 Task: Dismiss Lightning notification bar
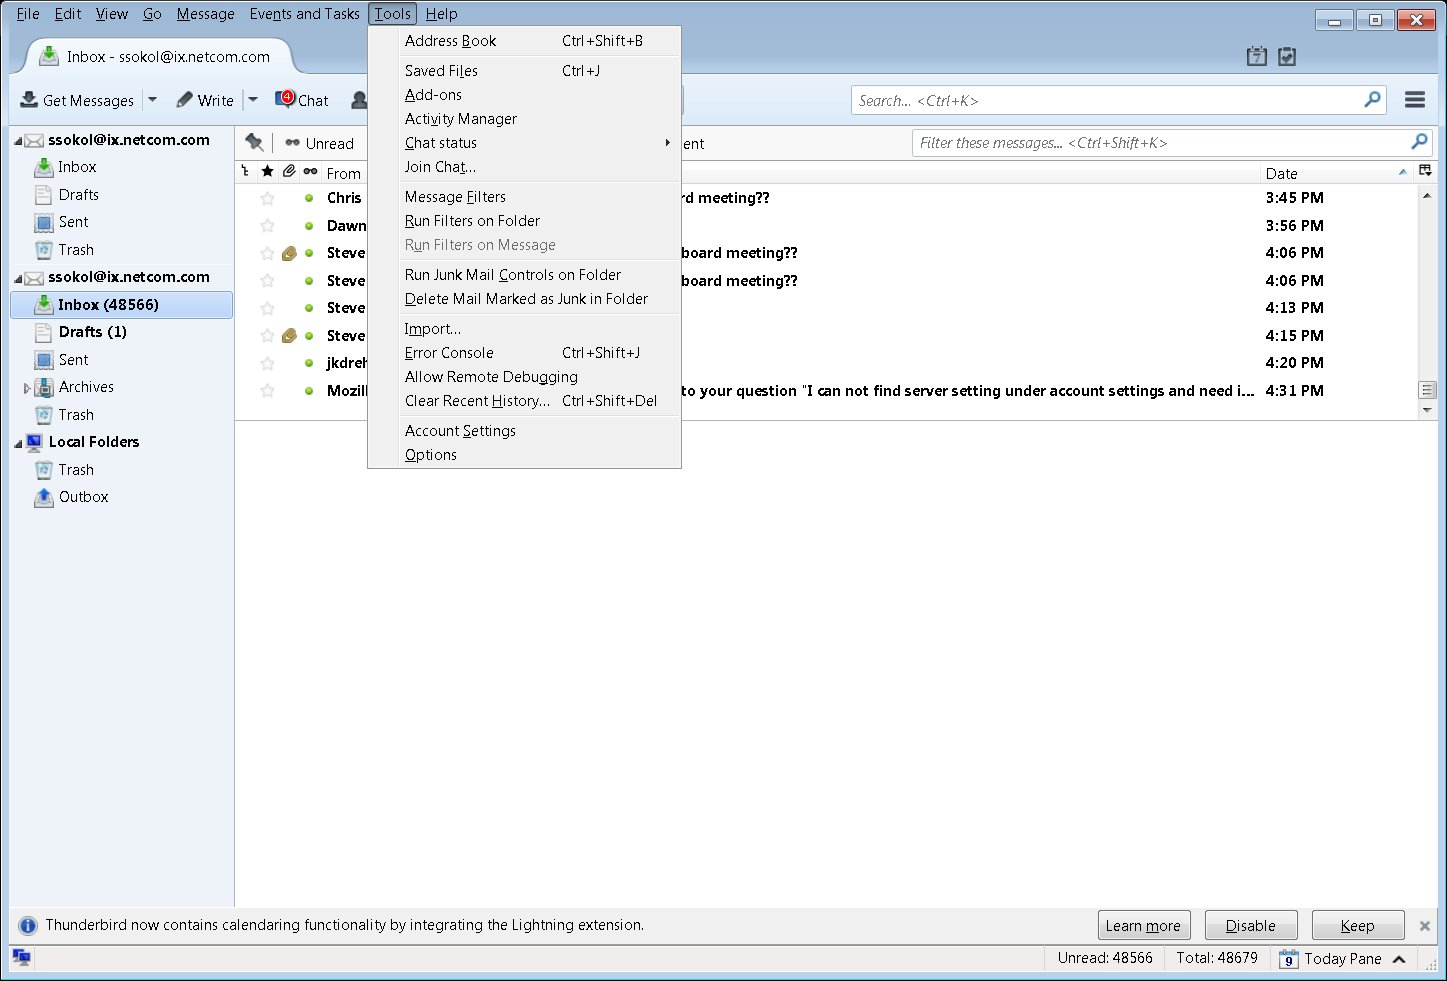click(x=1425, y=926)
